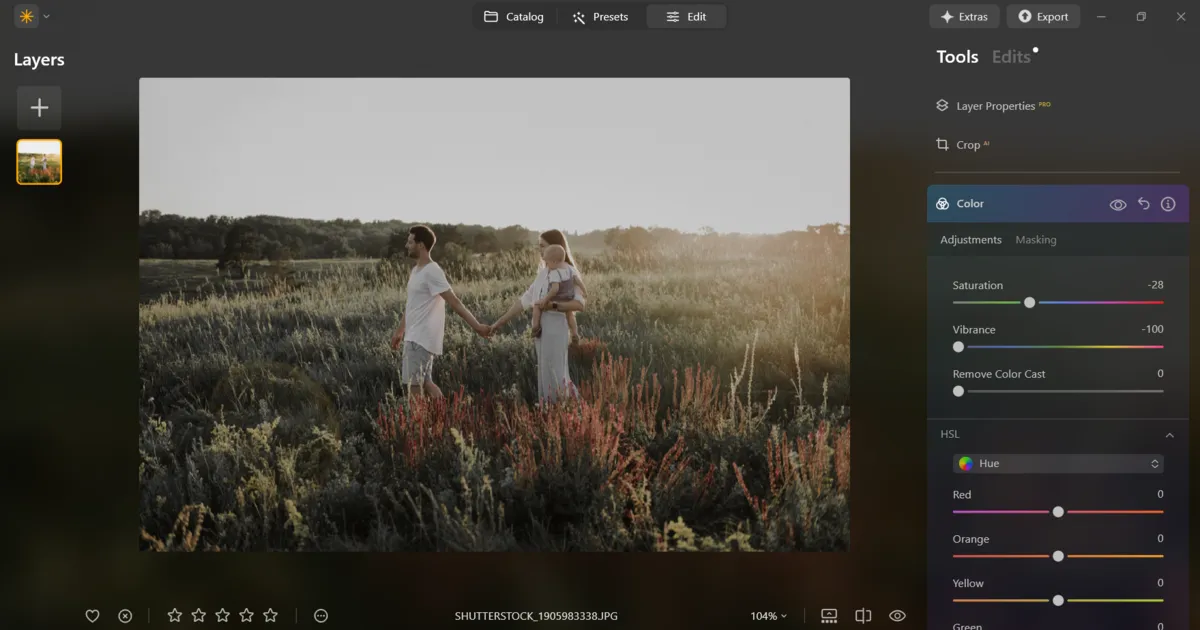Screen dimensions: 1200x630
Task: Click the reject photo X icon
Action: point(125,616)
